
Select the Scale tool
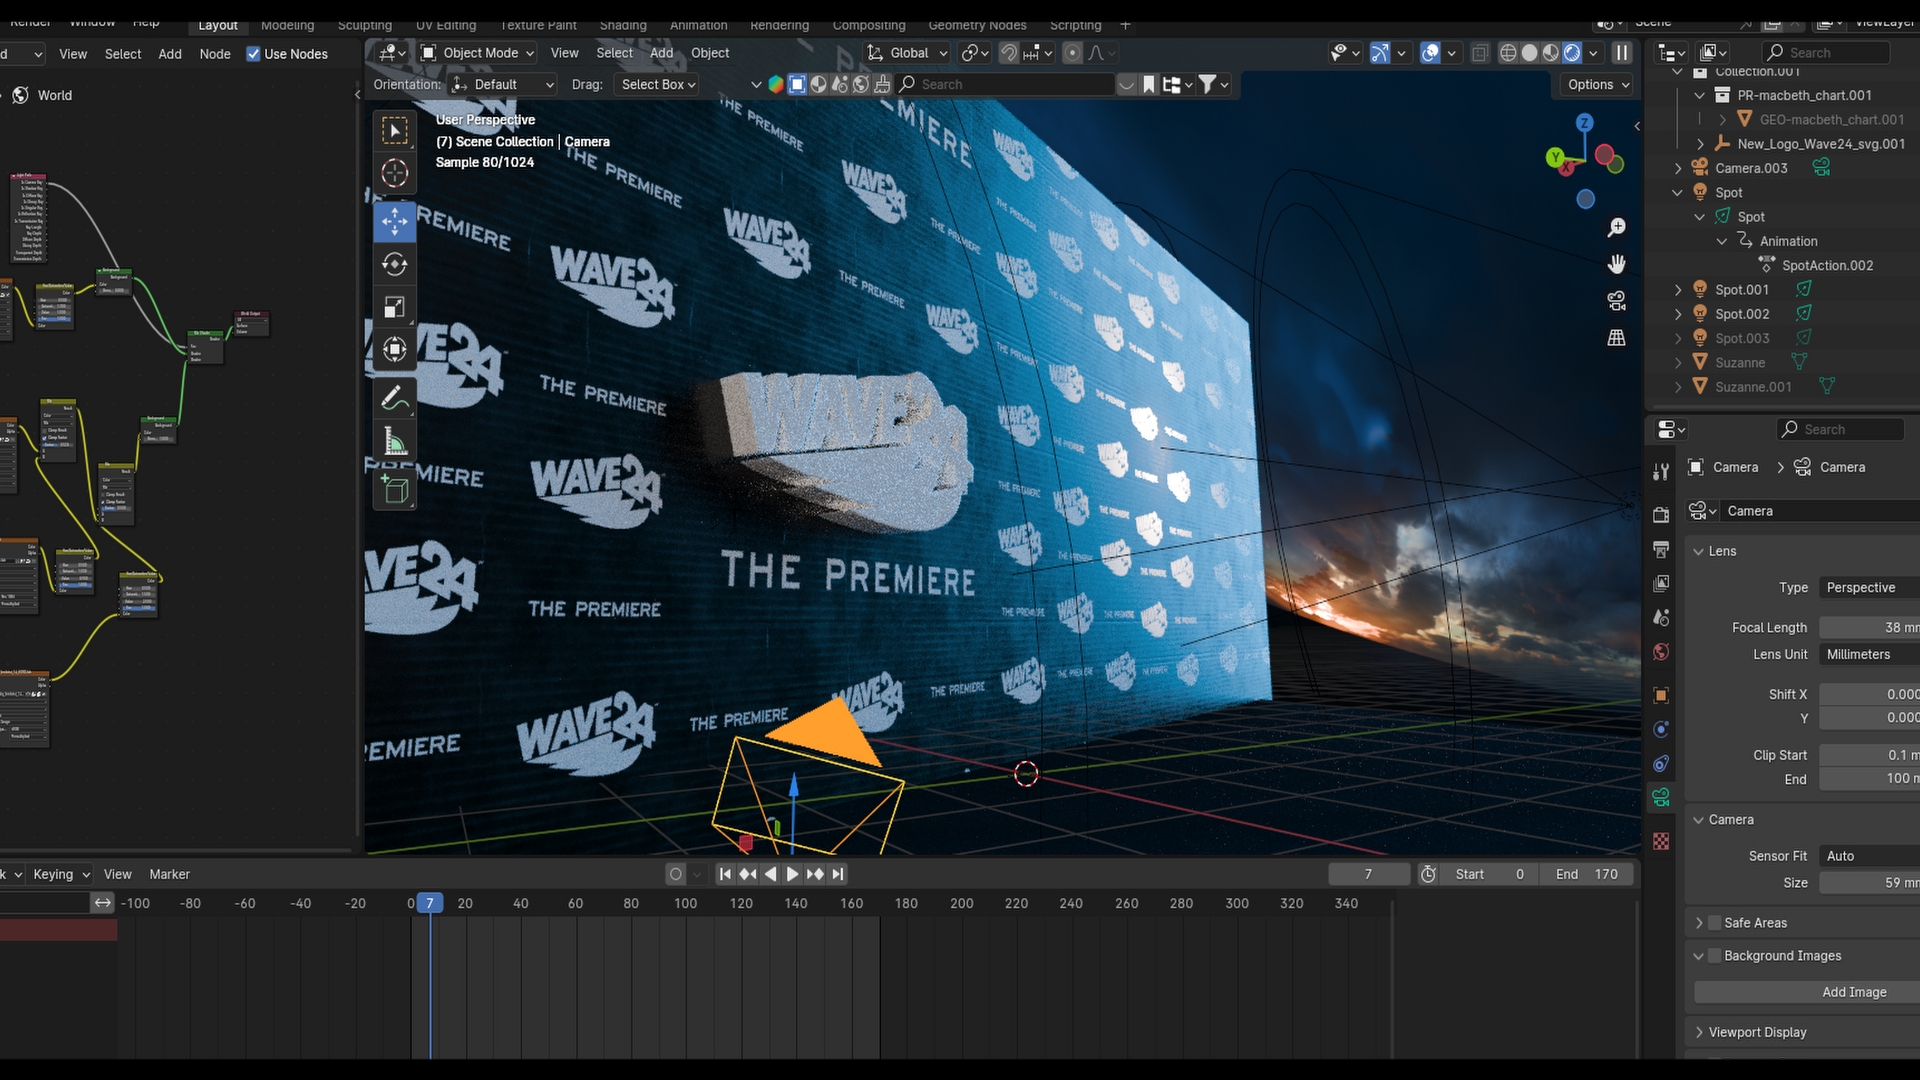point(394,307)
